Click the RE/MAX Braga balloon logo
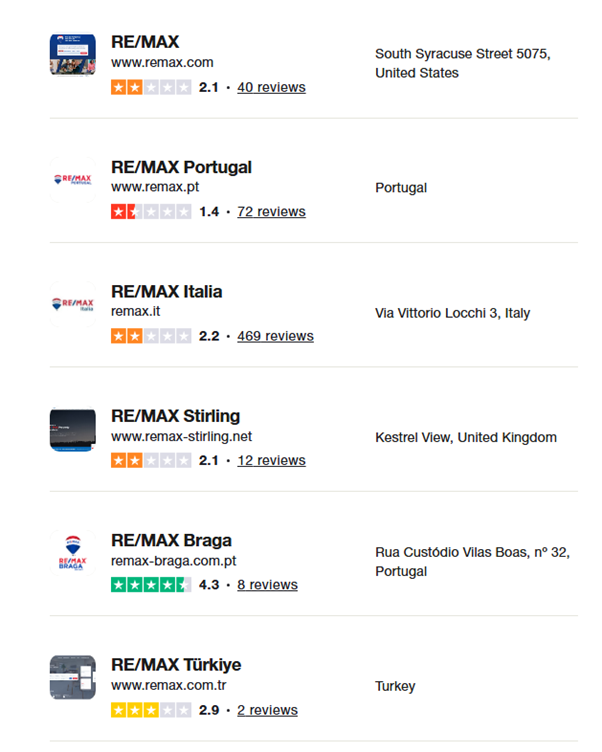602x752 pixels. 72,553
